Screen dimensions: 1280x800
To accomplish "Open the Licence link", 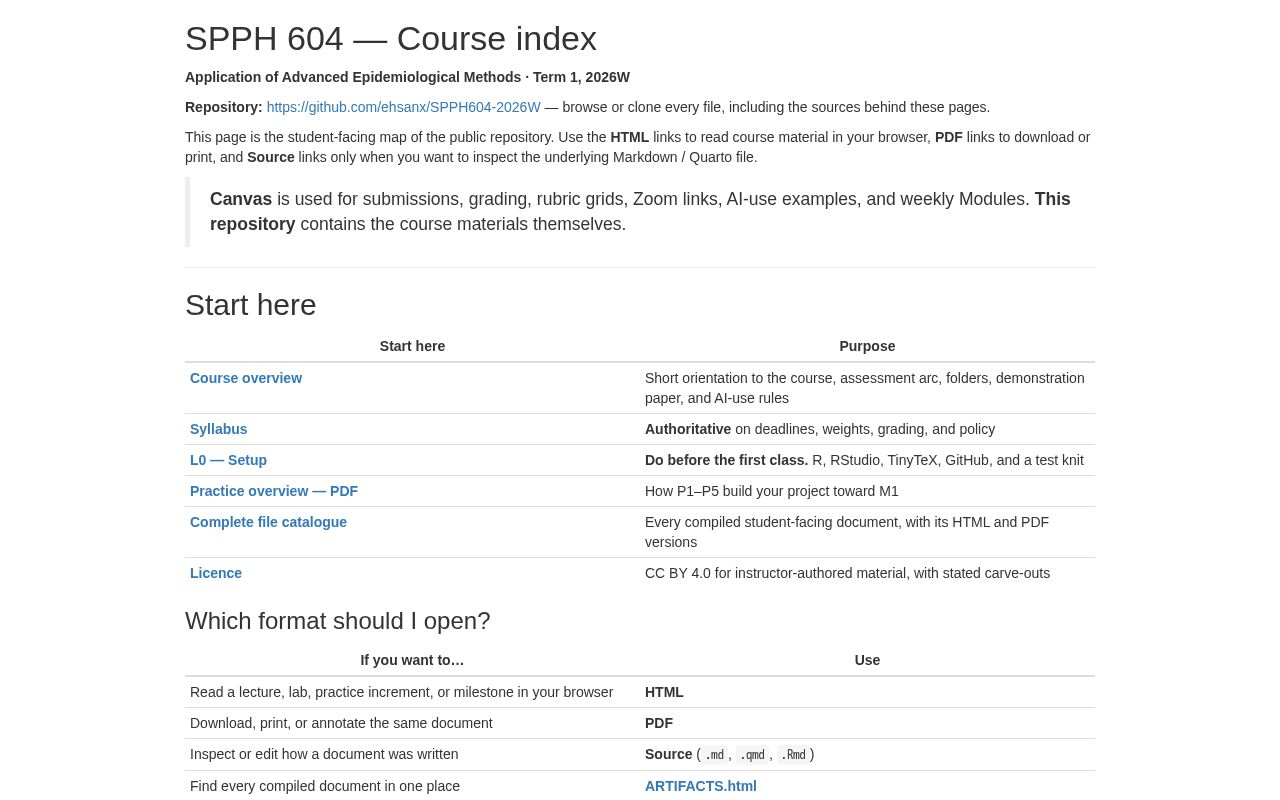I will coord(216,573).
